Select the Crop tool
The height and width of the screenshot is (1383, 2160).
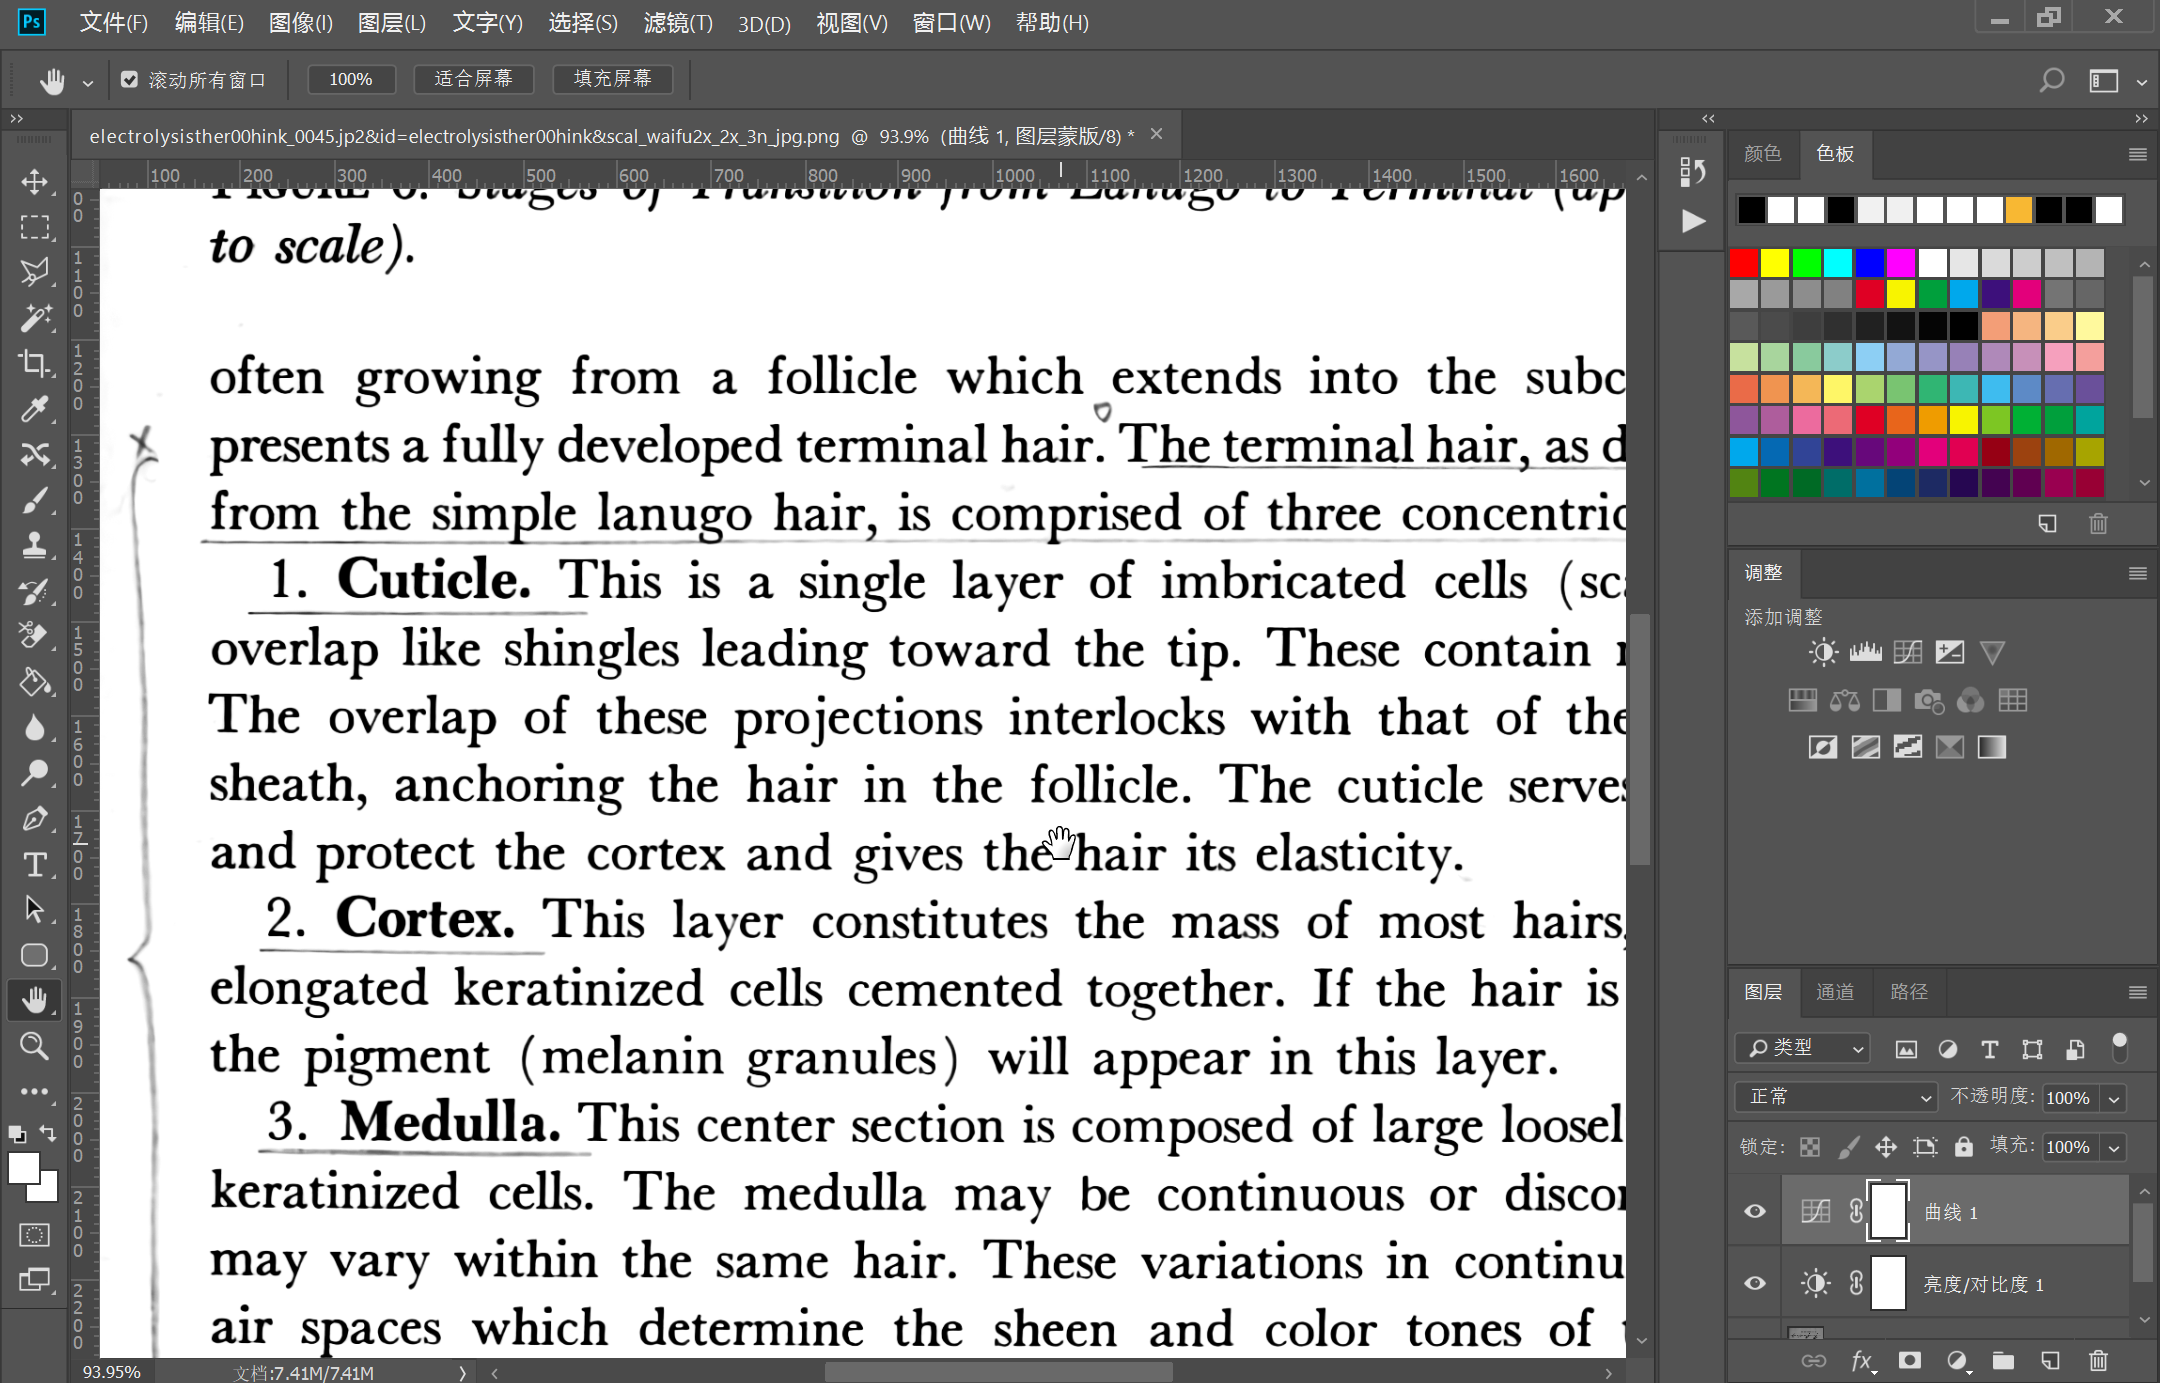coord(35,364)
